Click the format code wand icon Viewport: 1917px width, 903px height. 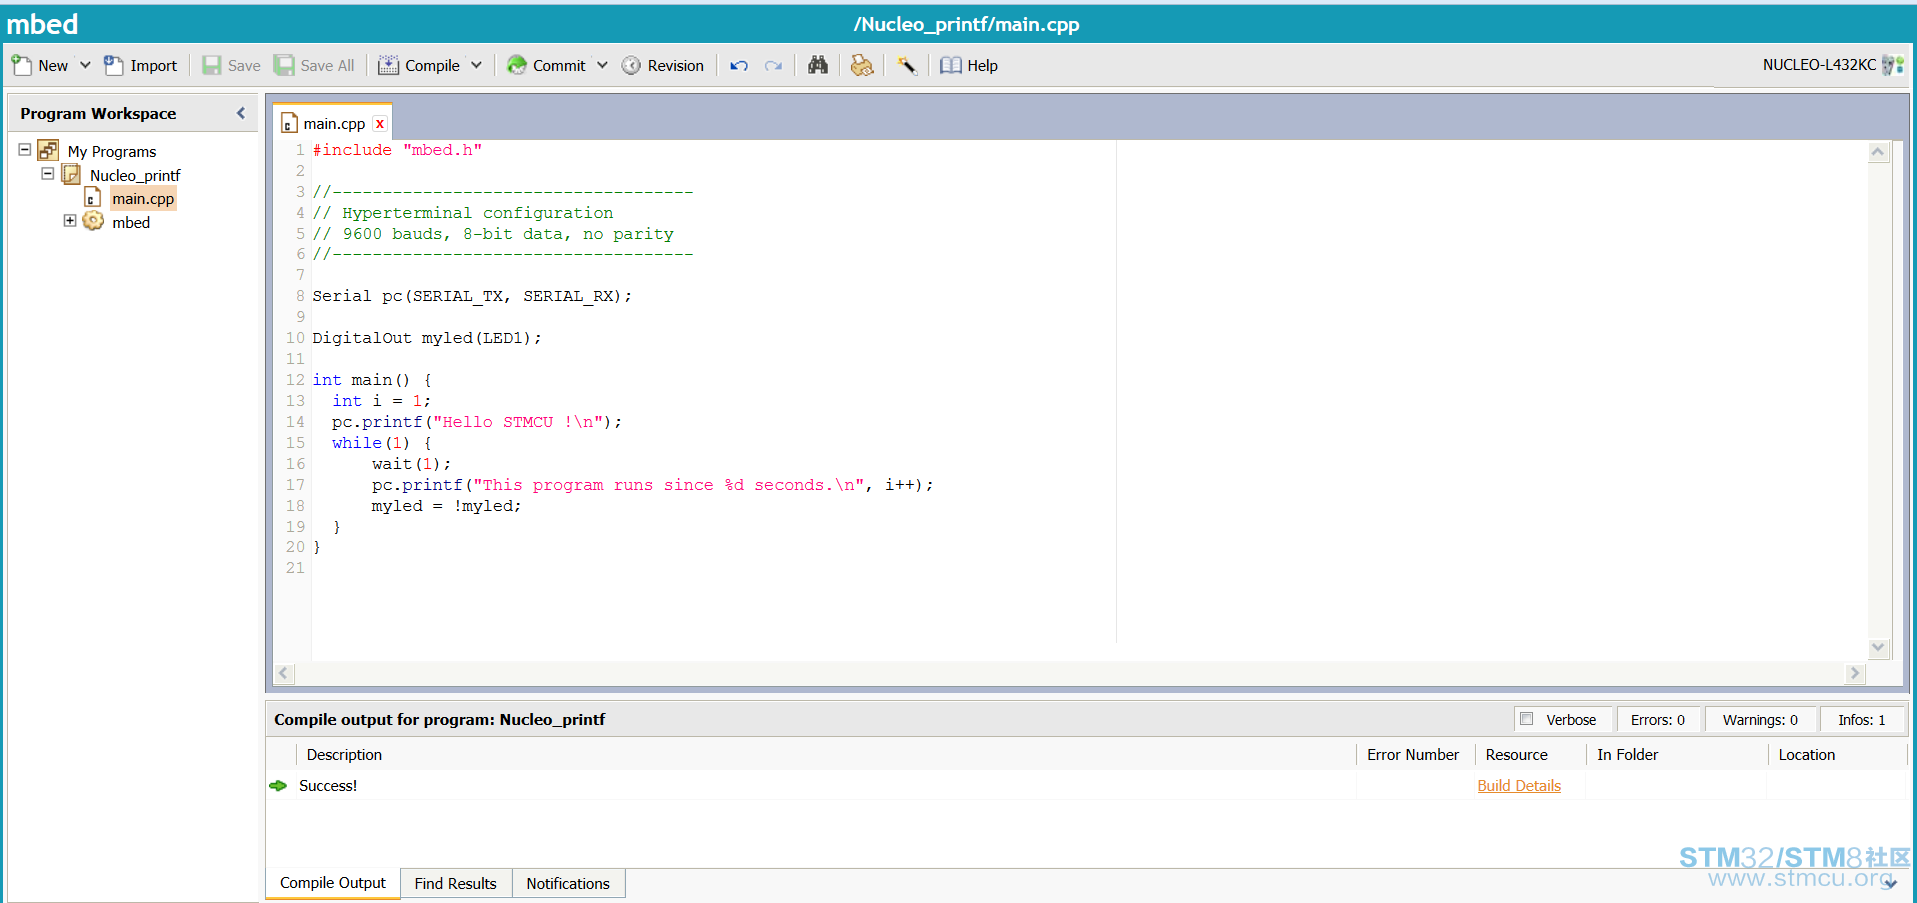907,65
